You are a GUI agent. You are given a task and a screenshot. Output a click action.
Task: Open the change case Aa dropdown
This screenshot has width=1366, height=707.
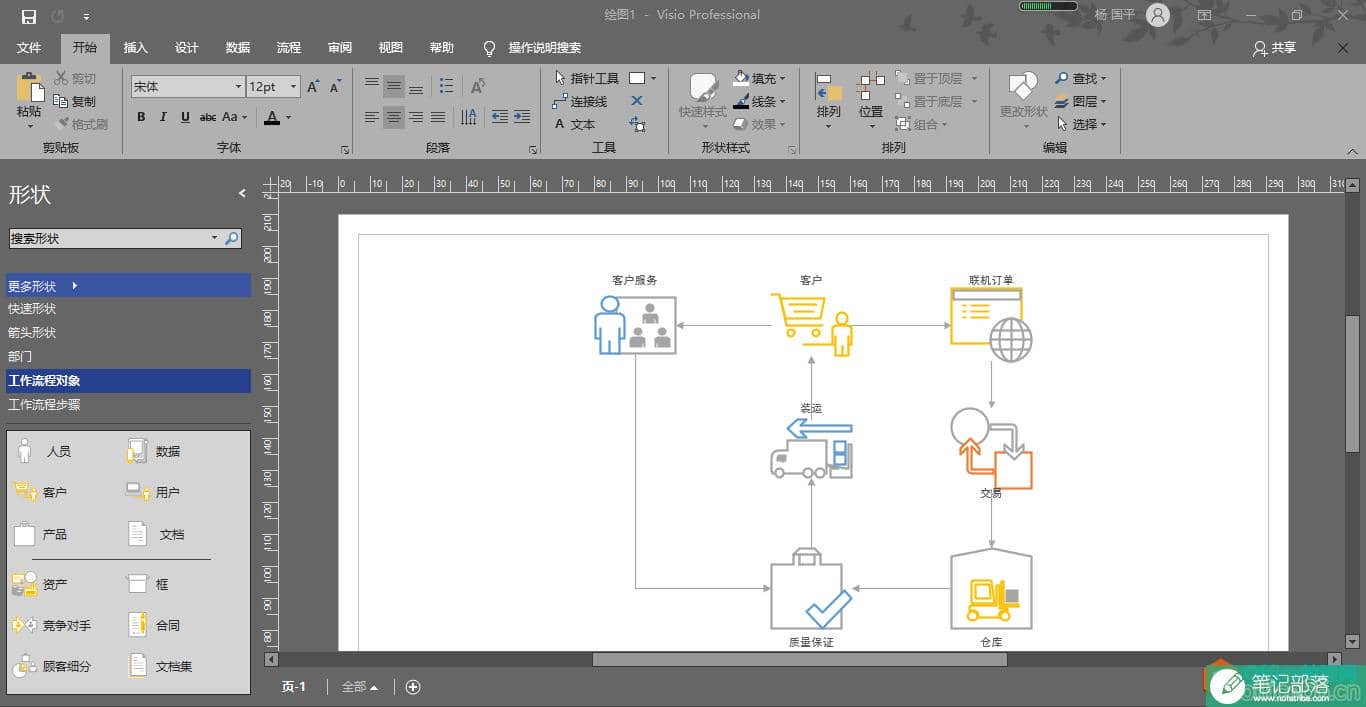pos(236,117)
